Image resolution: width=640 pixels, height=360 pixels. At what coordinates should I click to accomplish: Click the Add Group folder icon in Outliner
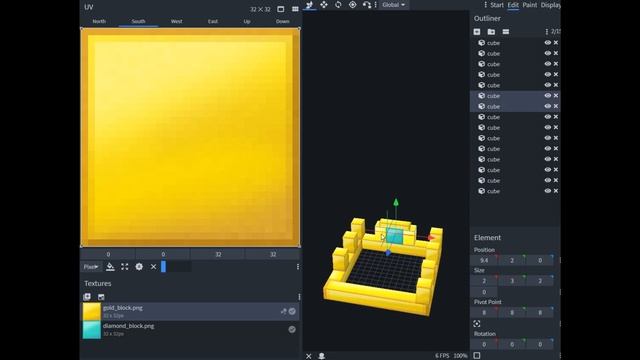pyautogui.click(x=491, y=31)
